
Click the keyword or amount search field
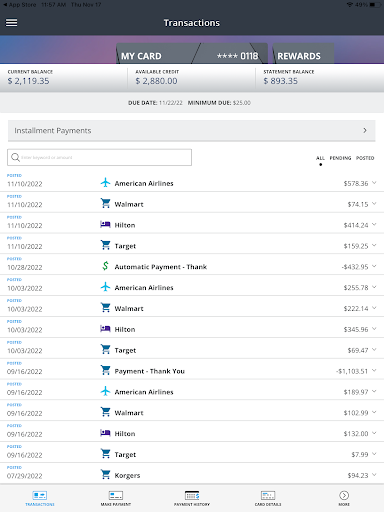(99, 157)
